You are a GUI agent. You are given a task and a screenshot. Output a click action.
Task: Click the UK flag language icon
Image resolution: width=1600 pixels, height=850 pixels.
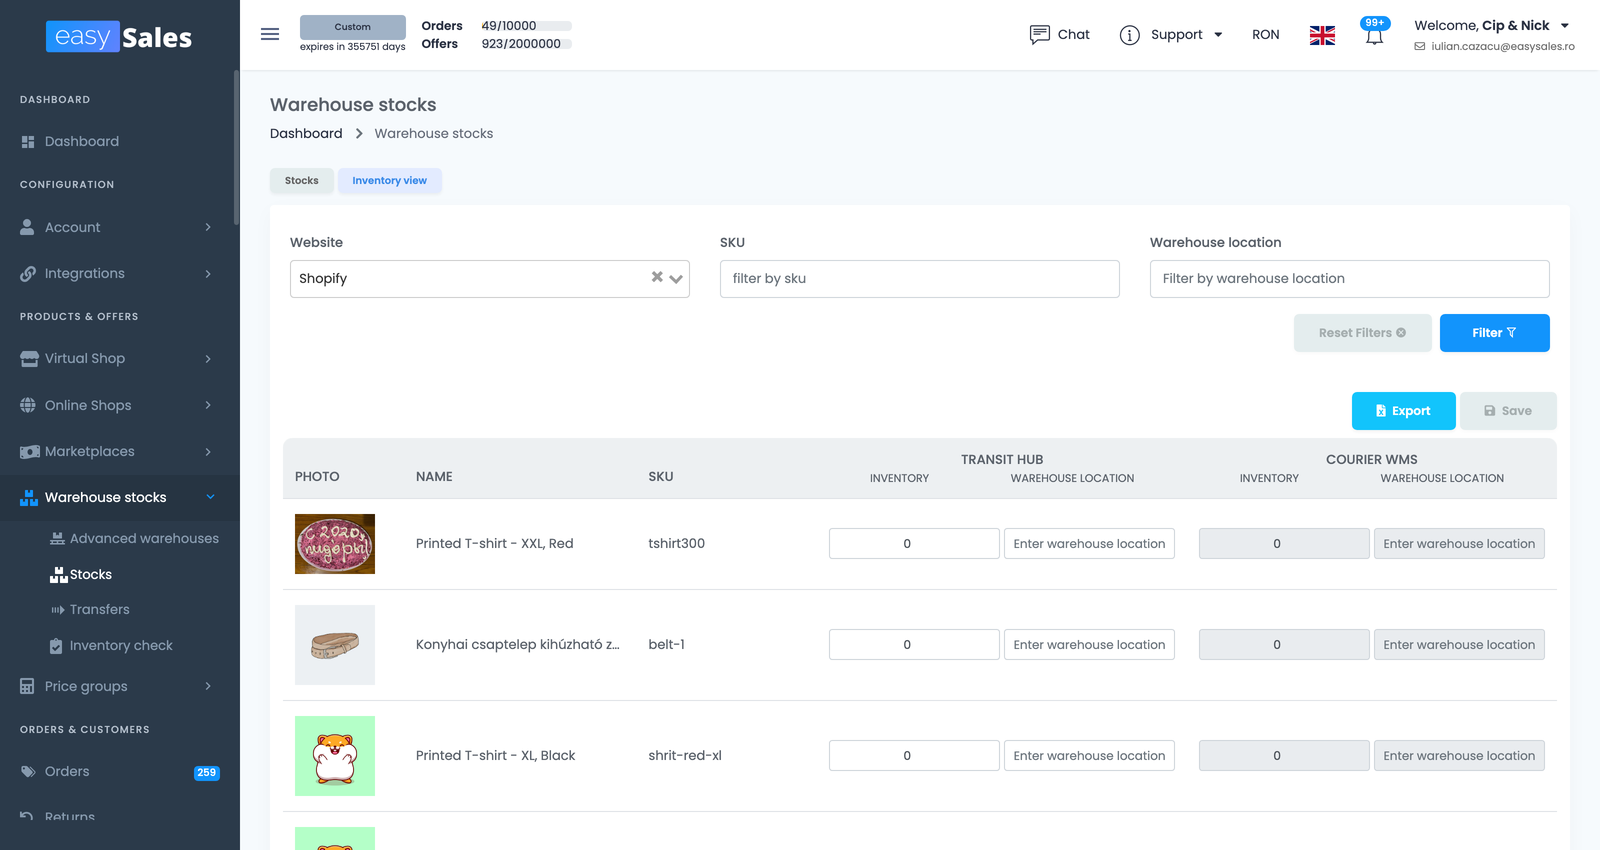coord(1322,35)
